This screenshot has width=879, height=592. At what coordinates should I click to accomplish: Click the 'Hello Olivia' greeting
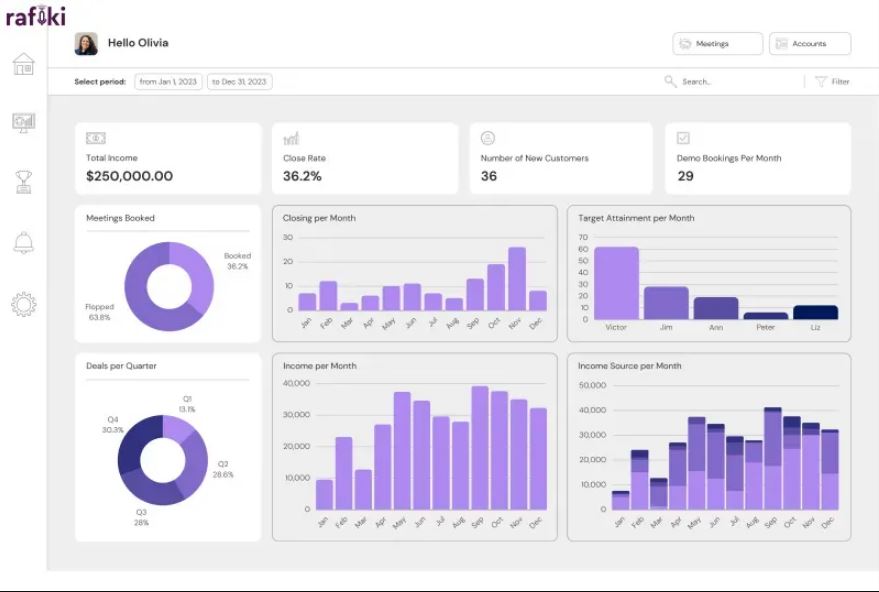pos(138,43)
